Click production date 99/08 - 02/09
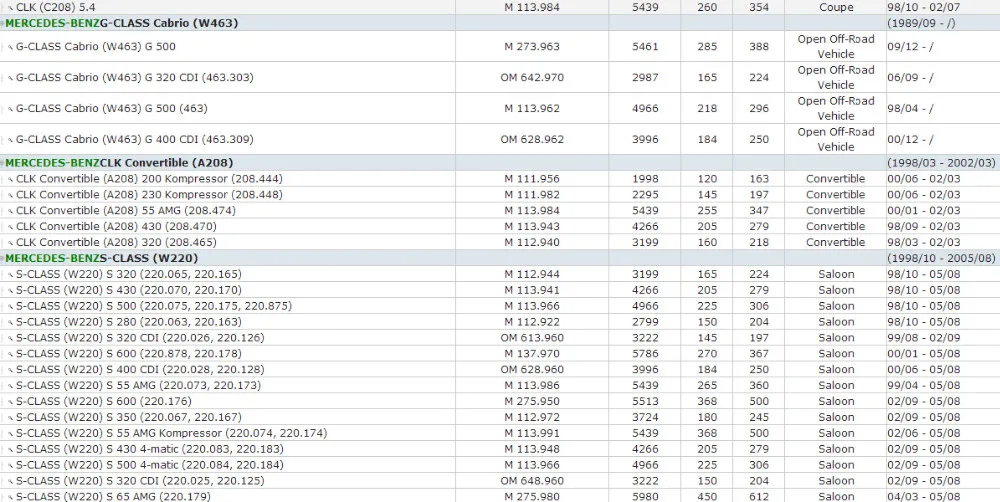 923,337
